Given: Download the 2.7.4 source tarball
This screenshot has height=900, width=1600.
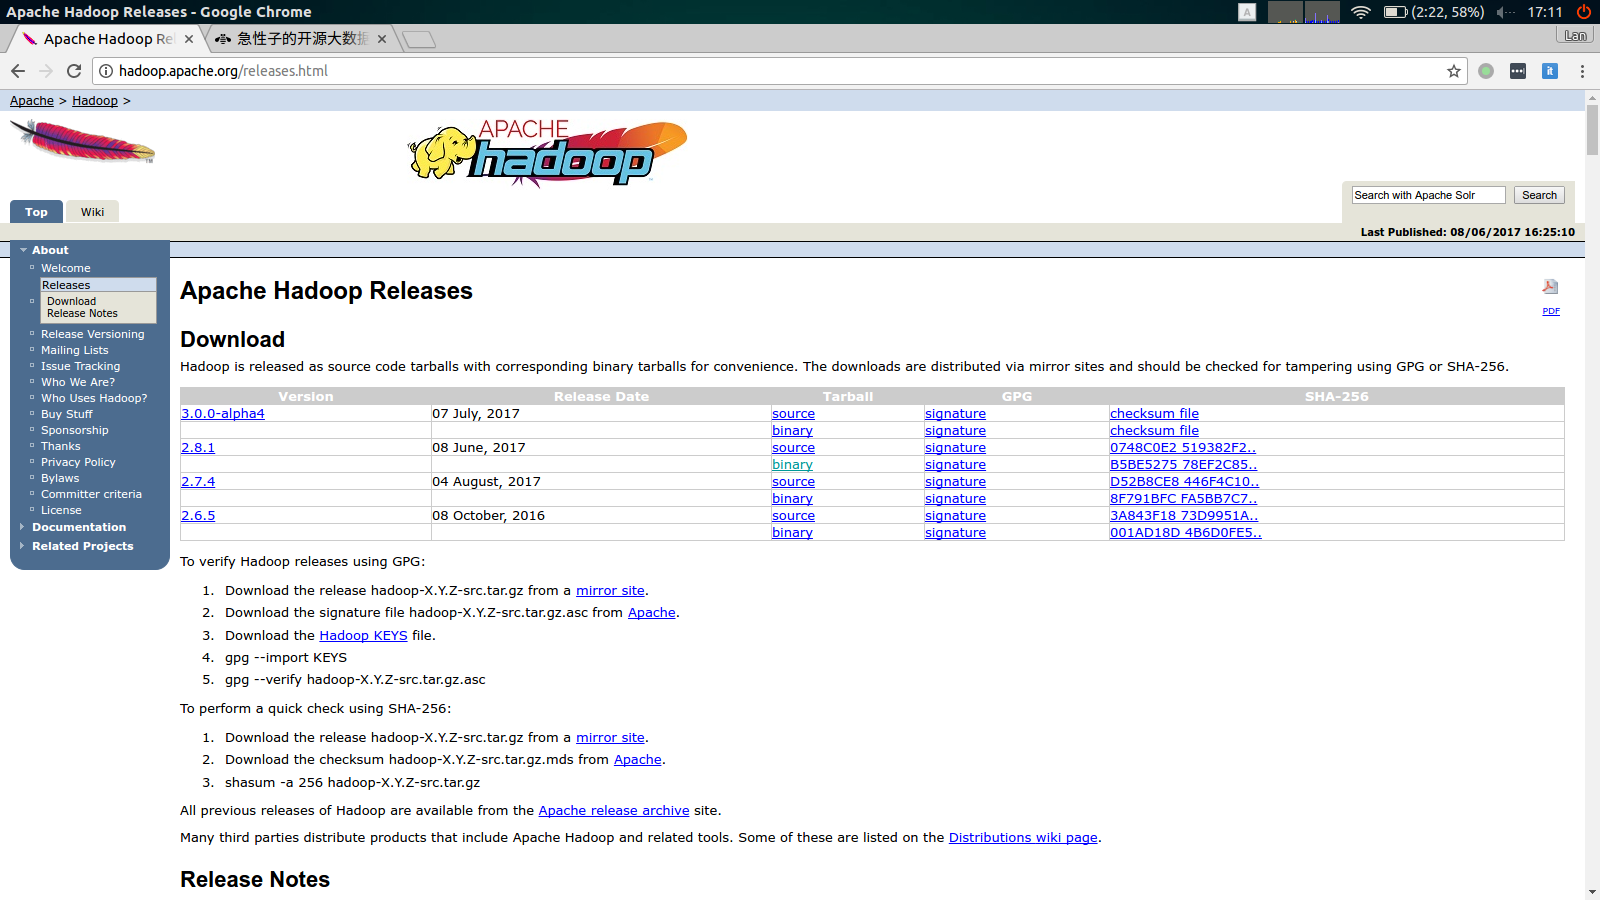Looking at the screenshot, I should [x=793, y=482].
